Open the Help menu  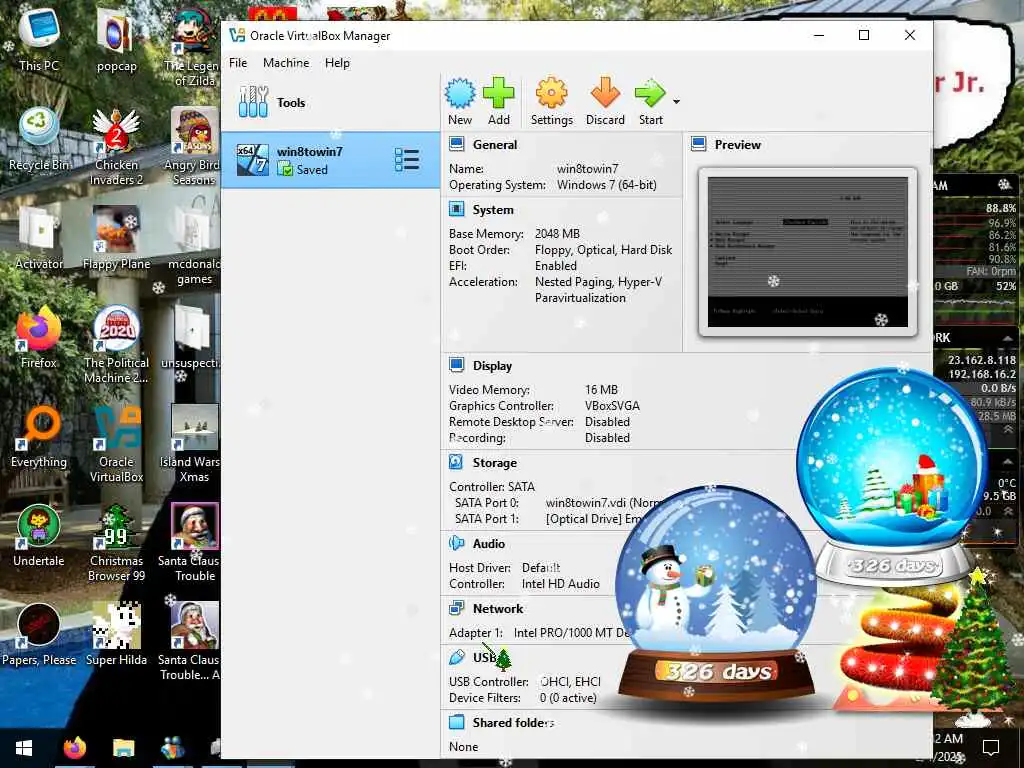click(x=337, y=63)
